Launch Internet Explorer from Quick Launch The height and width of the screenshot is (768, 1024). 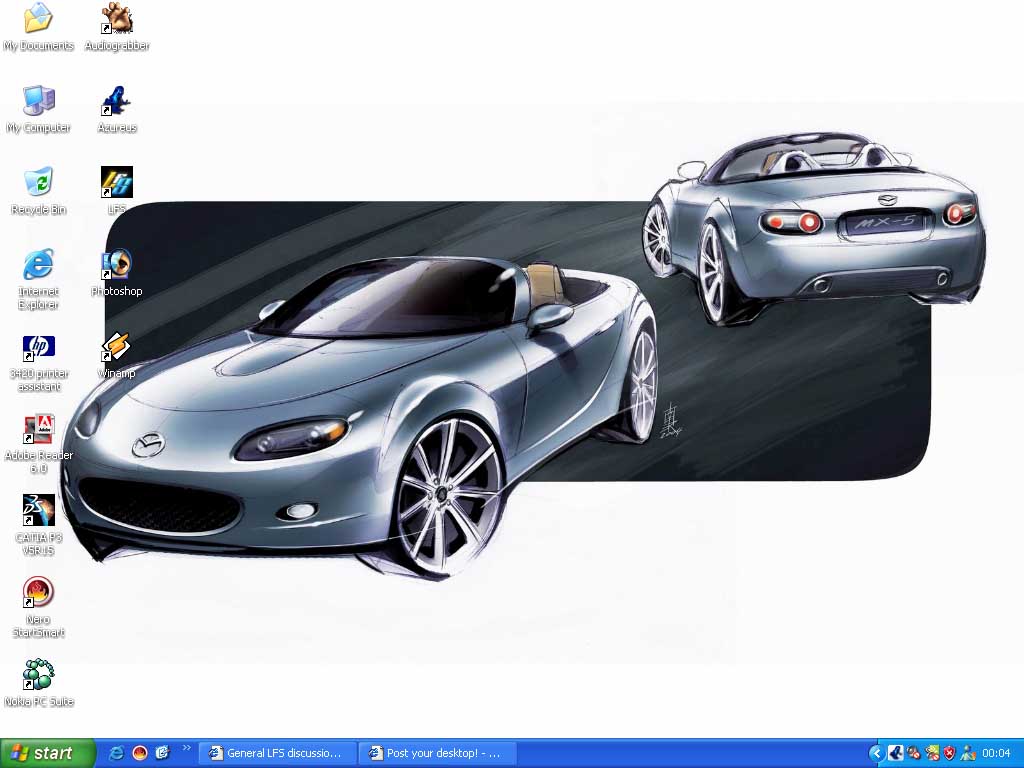(x=117, y=753)
